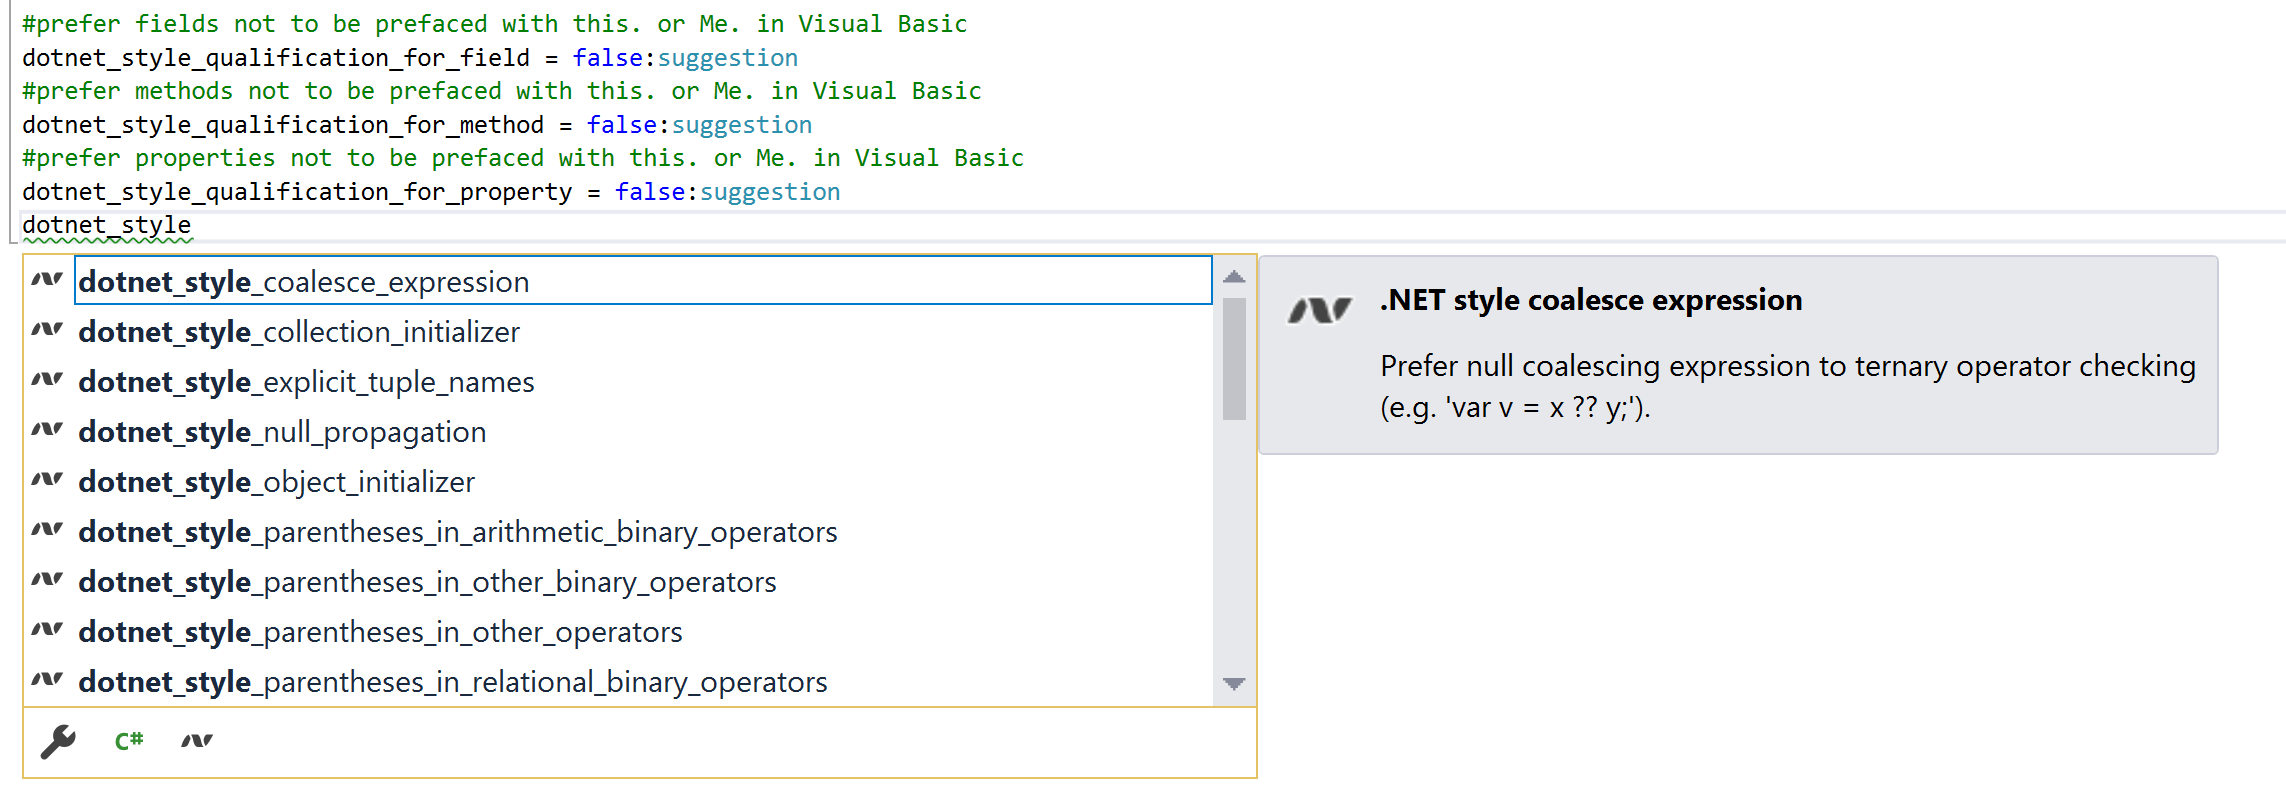Screen dimensions: 2286x809
Task: Click 'suggestion' severity on qualification_for_property line
Action: click(x=770, y=192)
